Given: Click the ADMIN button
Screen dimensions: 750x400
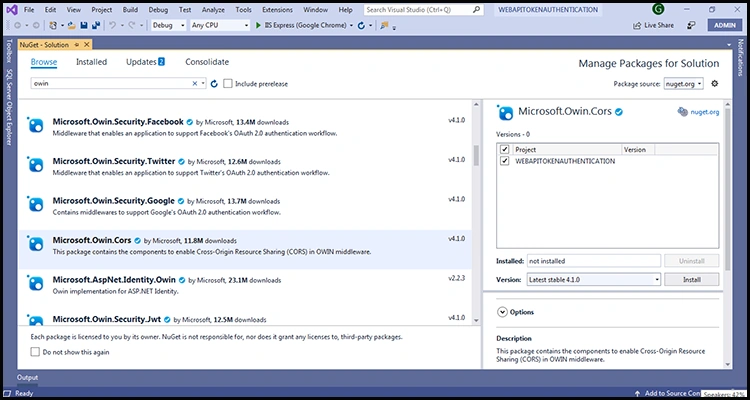Looking at the screenshot, I should [x=725, y=25].
